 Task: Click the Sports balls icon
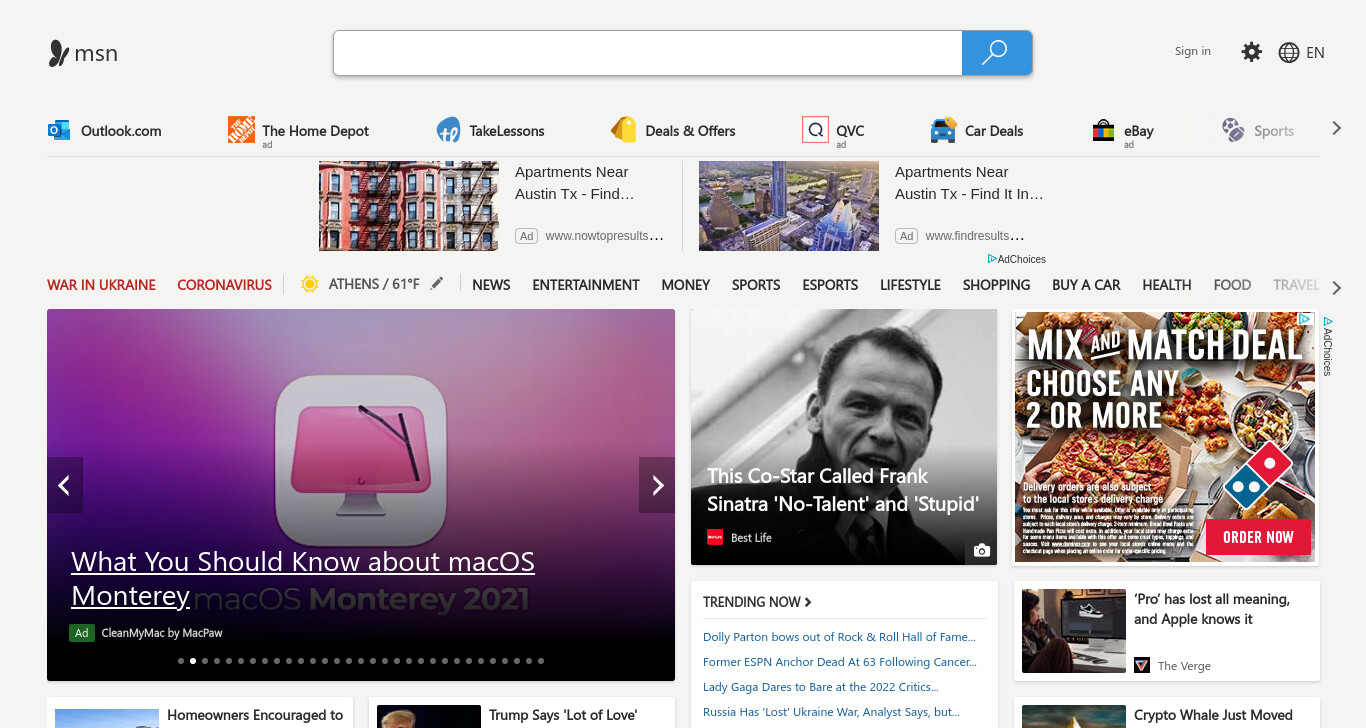[1232, 130]
